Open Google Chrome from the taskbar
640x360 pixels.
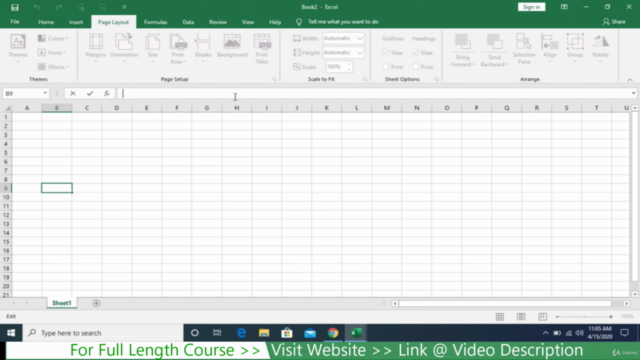(x=333, y=333)
